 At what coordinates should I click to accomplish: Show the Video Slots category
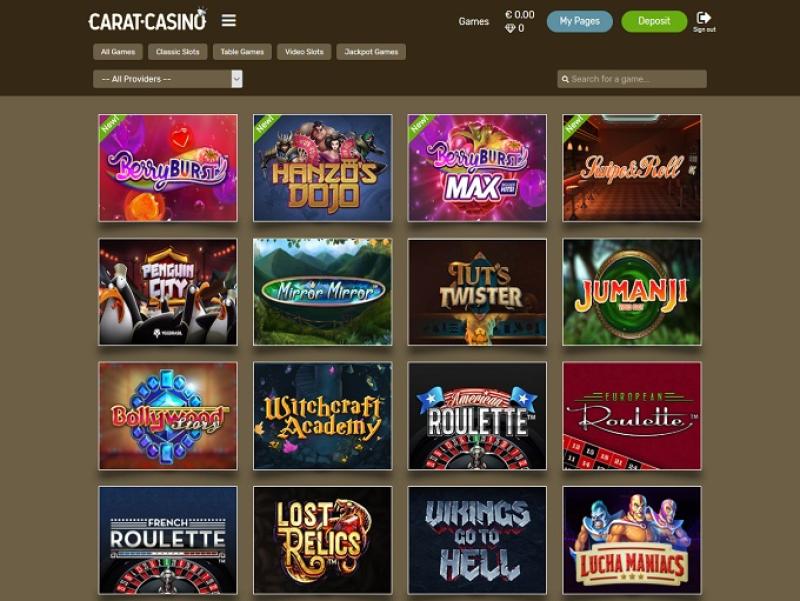click(304, 52)
